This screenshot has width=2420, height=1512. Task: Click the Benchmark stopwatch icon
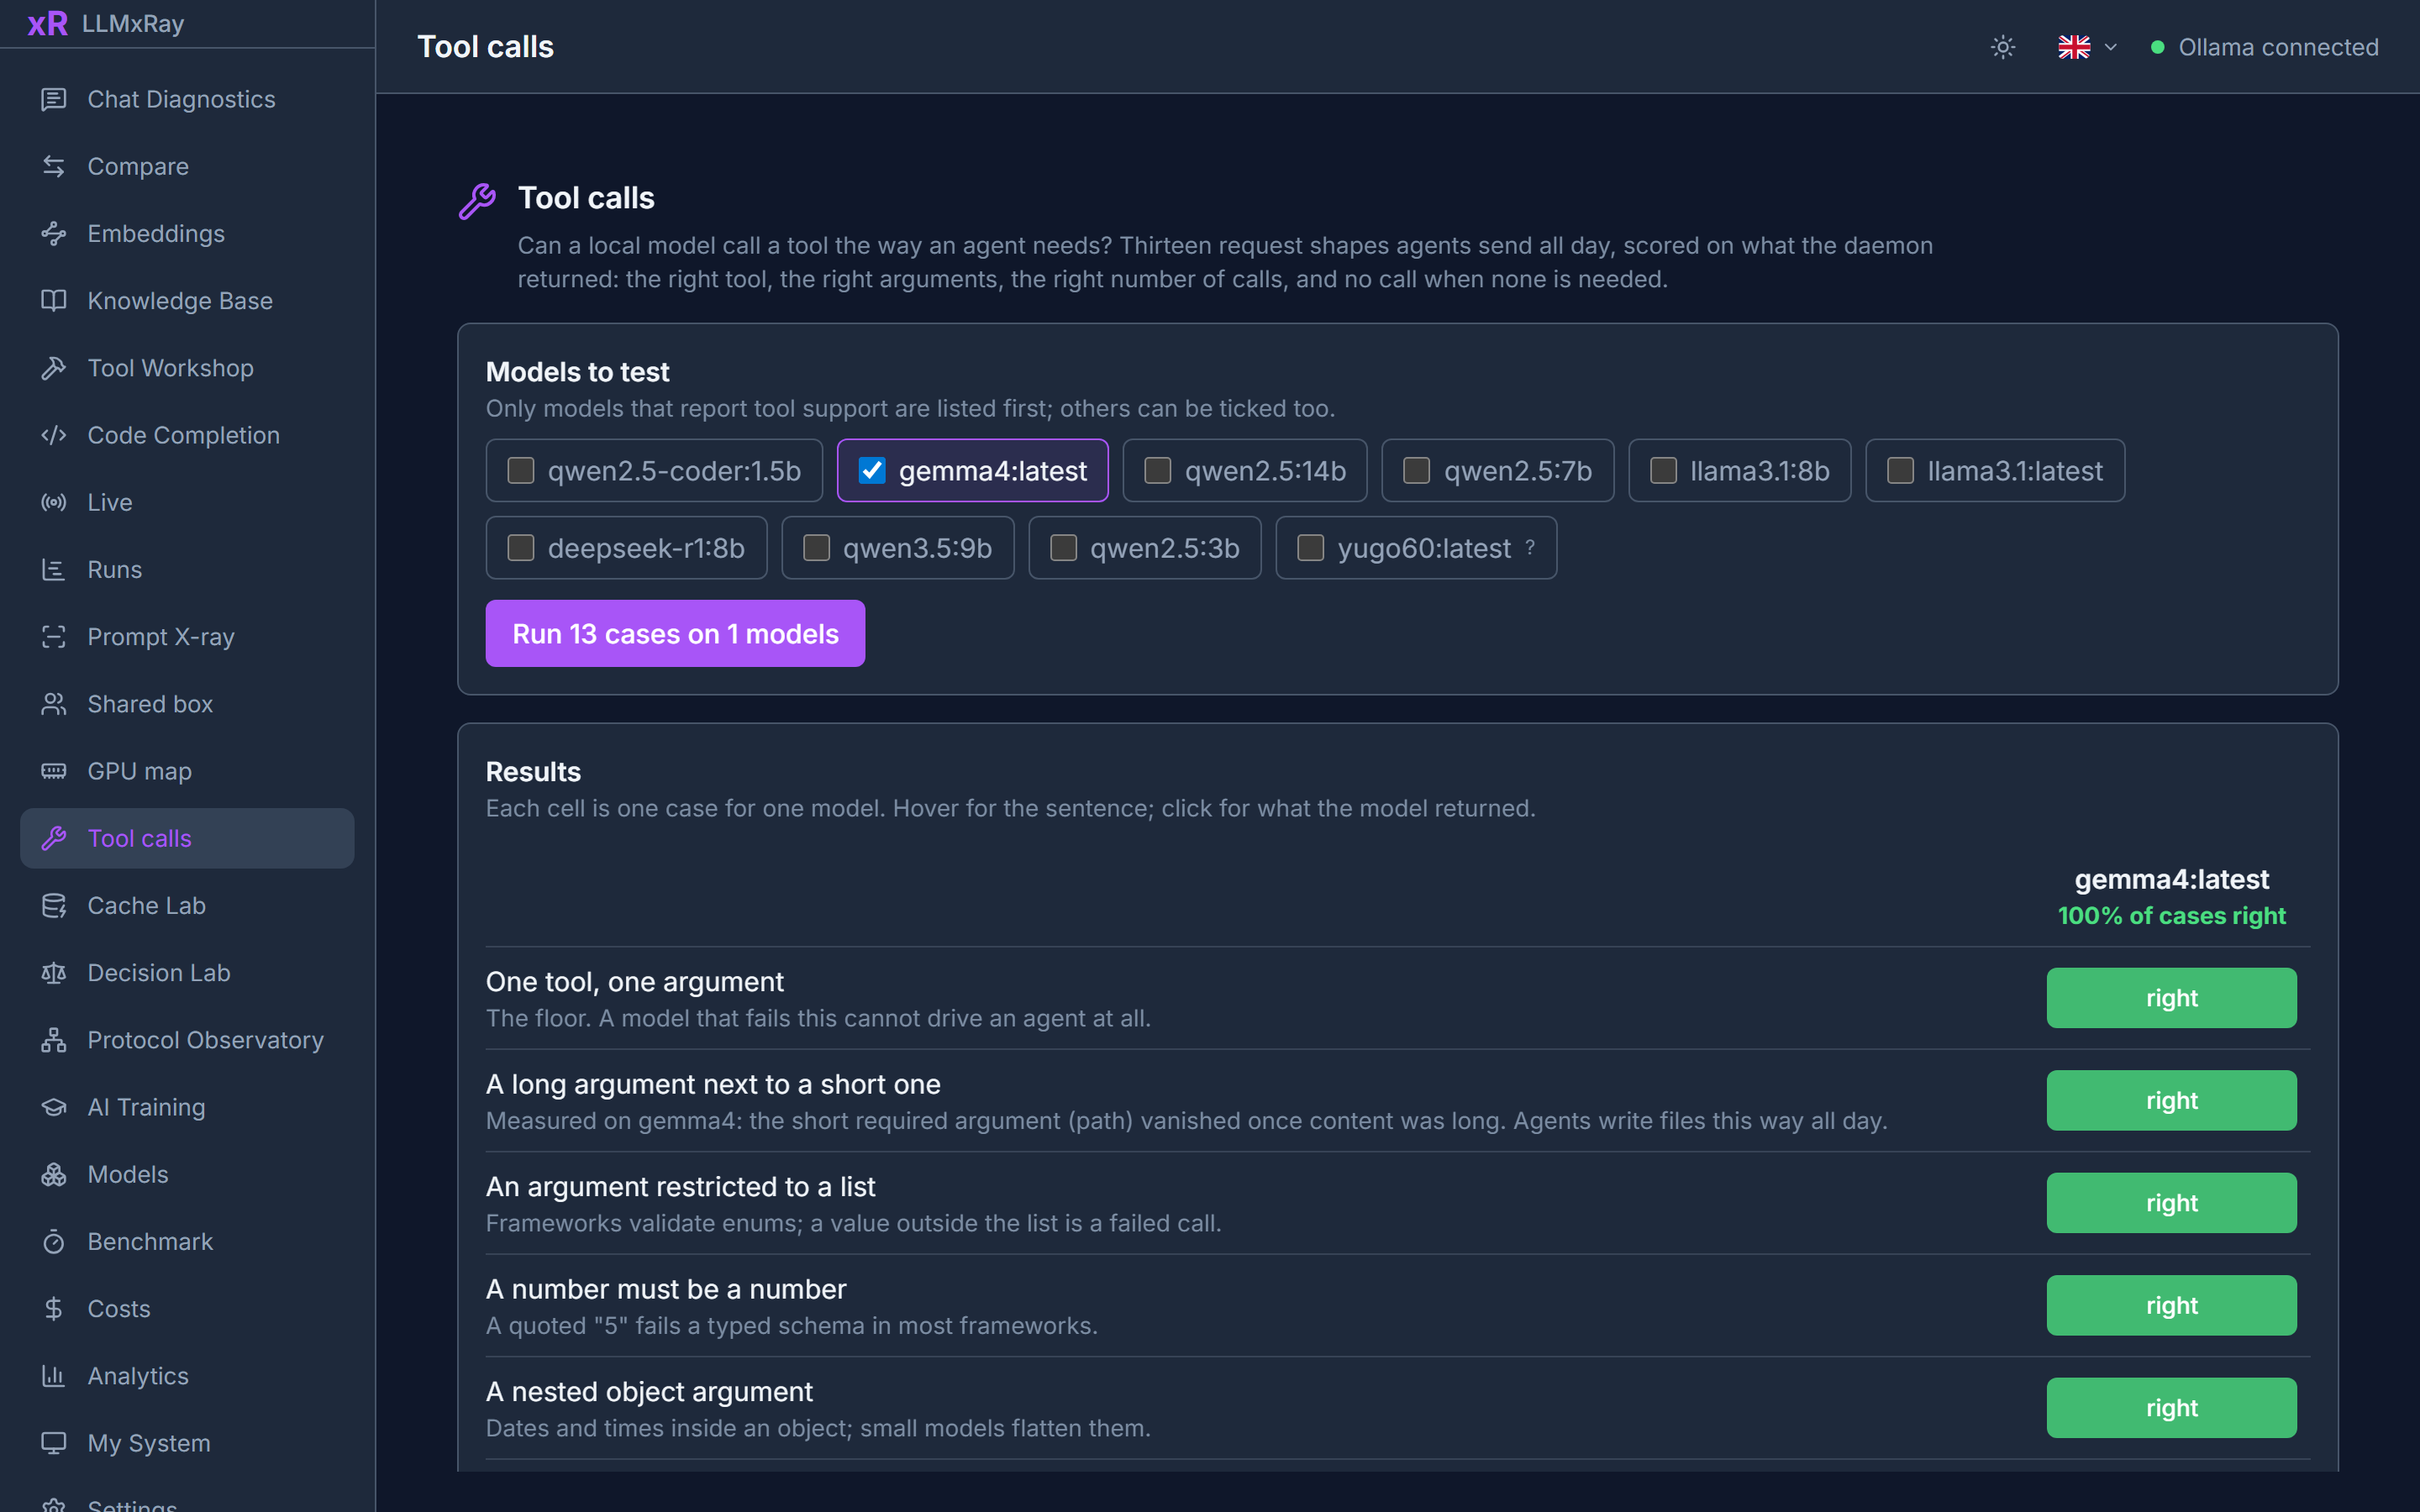[x=54, y=1241]
